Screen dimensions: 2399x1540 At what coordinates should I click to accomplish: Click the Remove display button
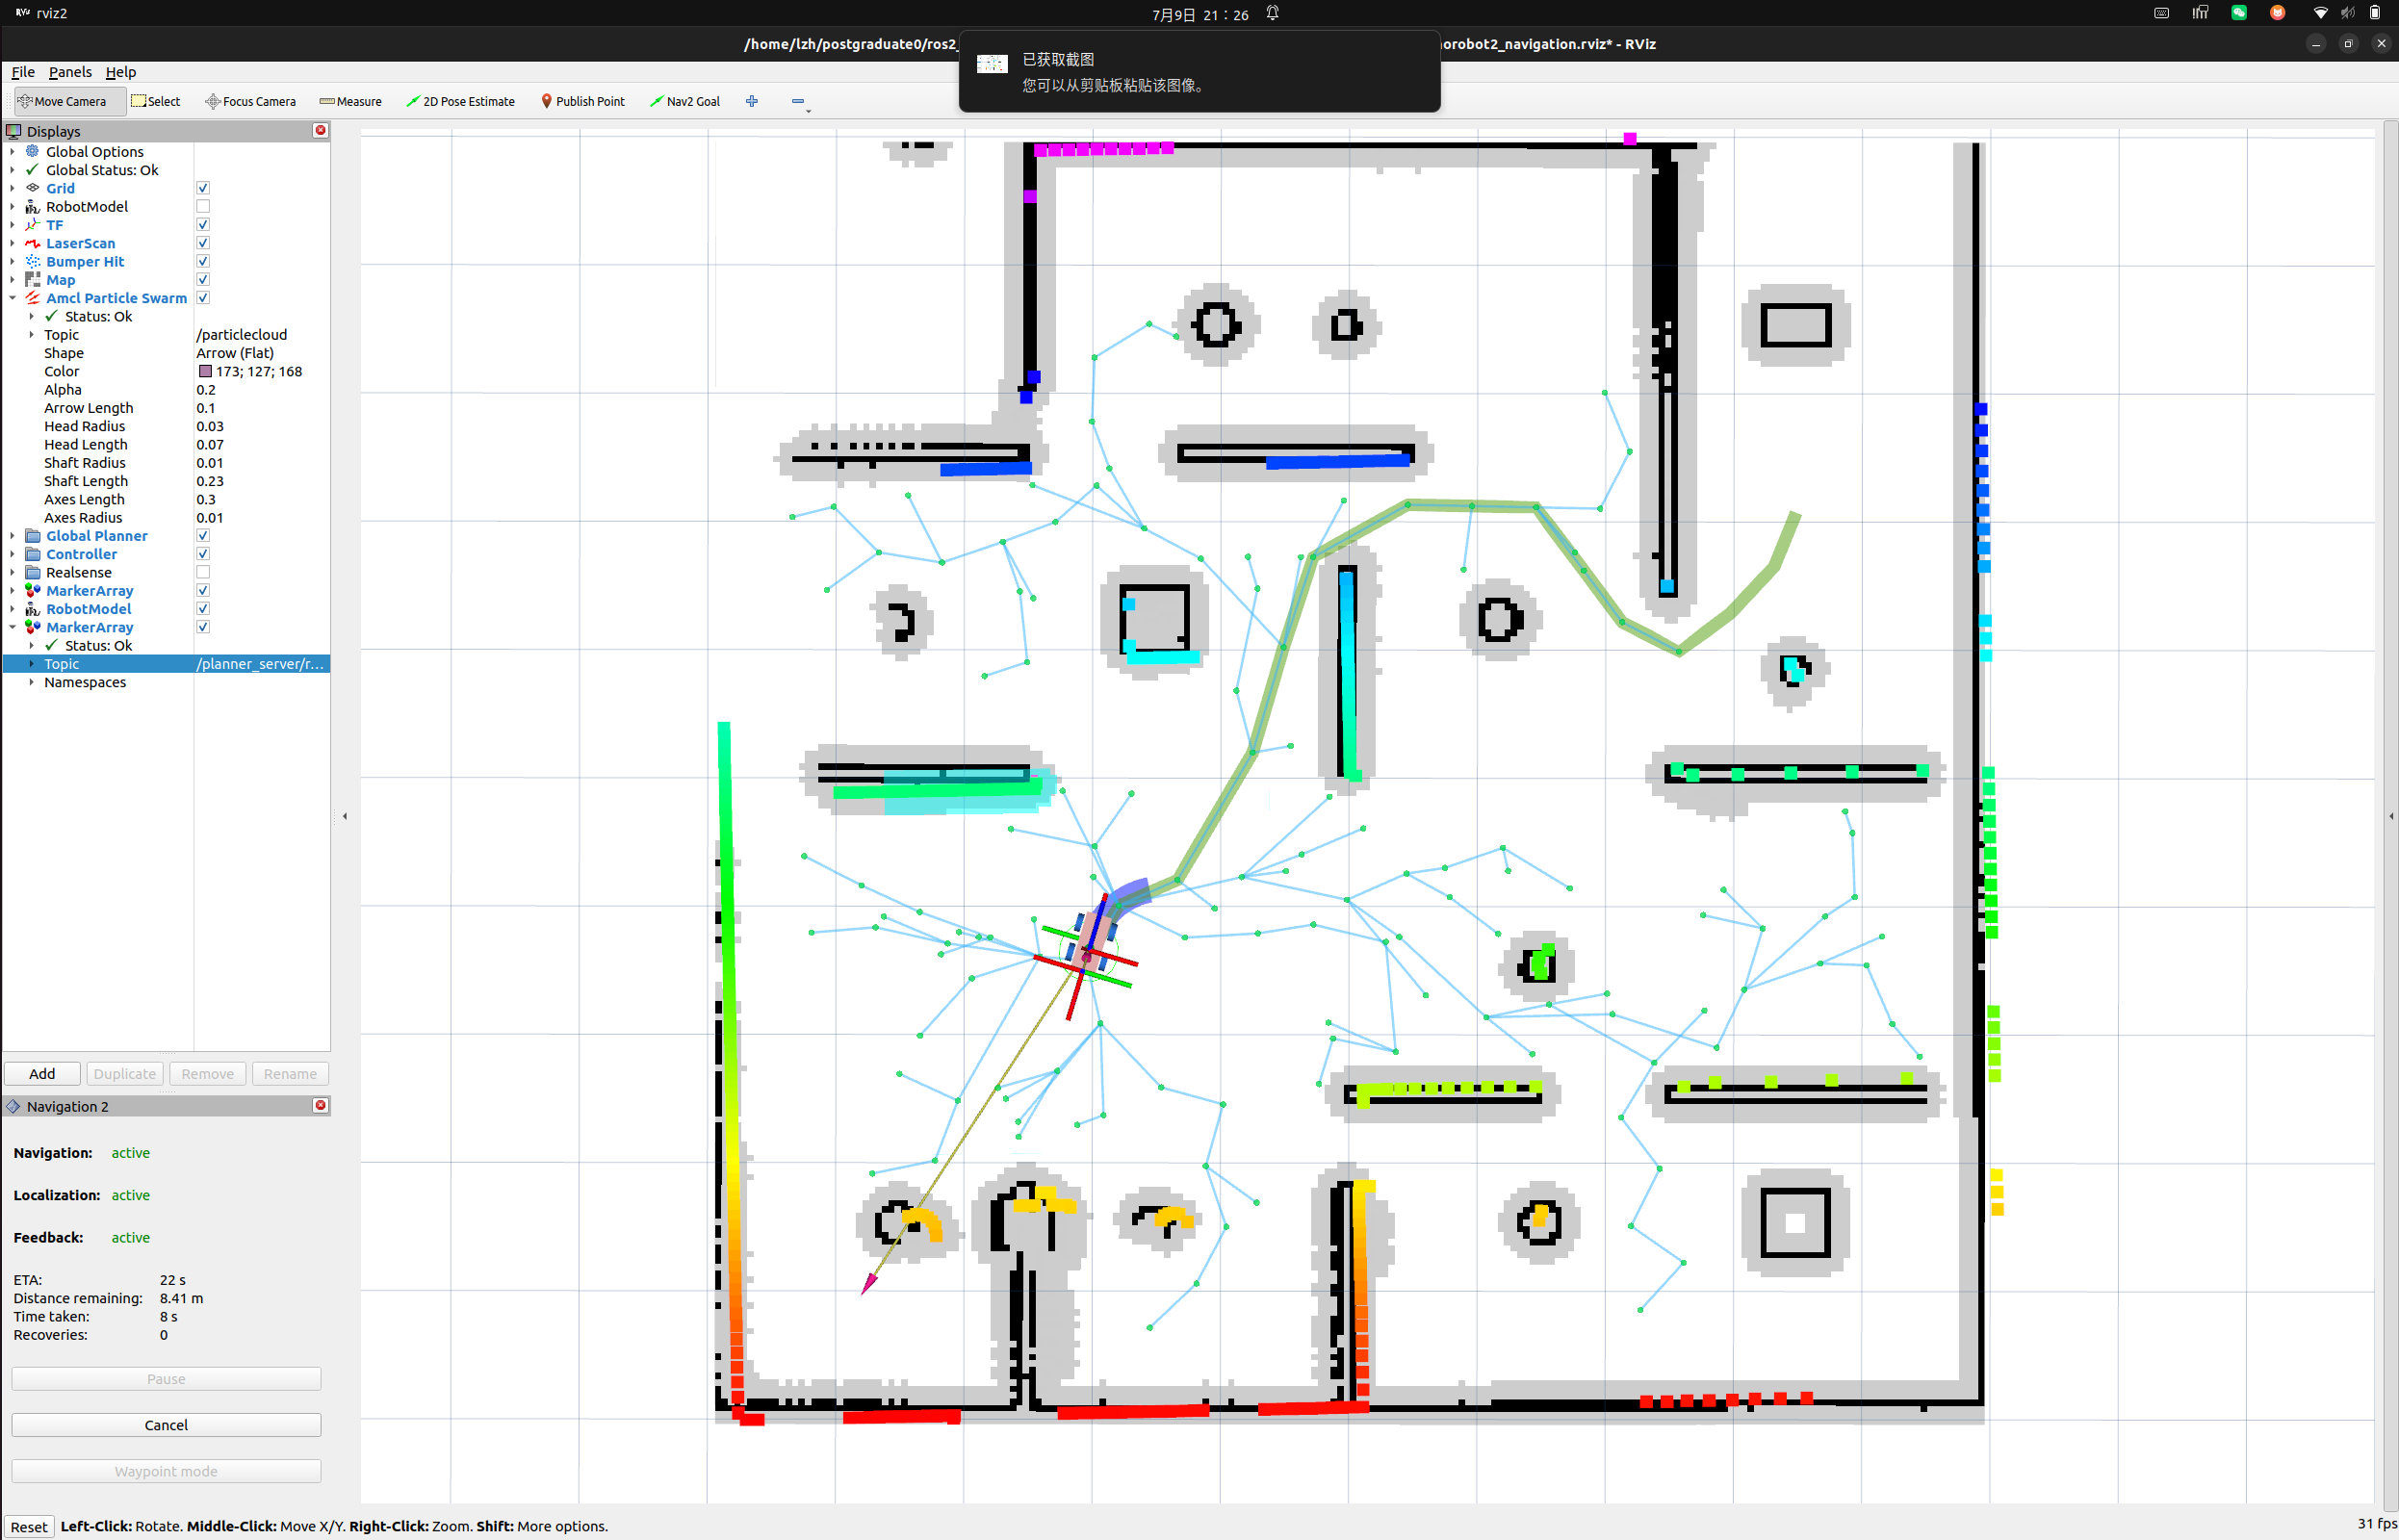(x=208, y=1073)
